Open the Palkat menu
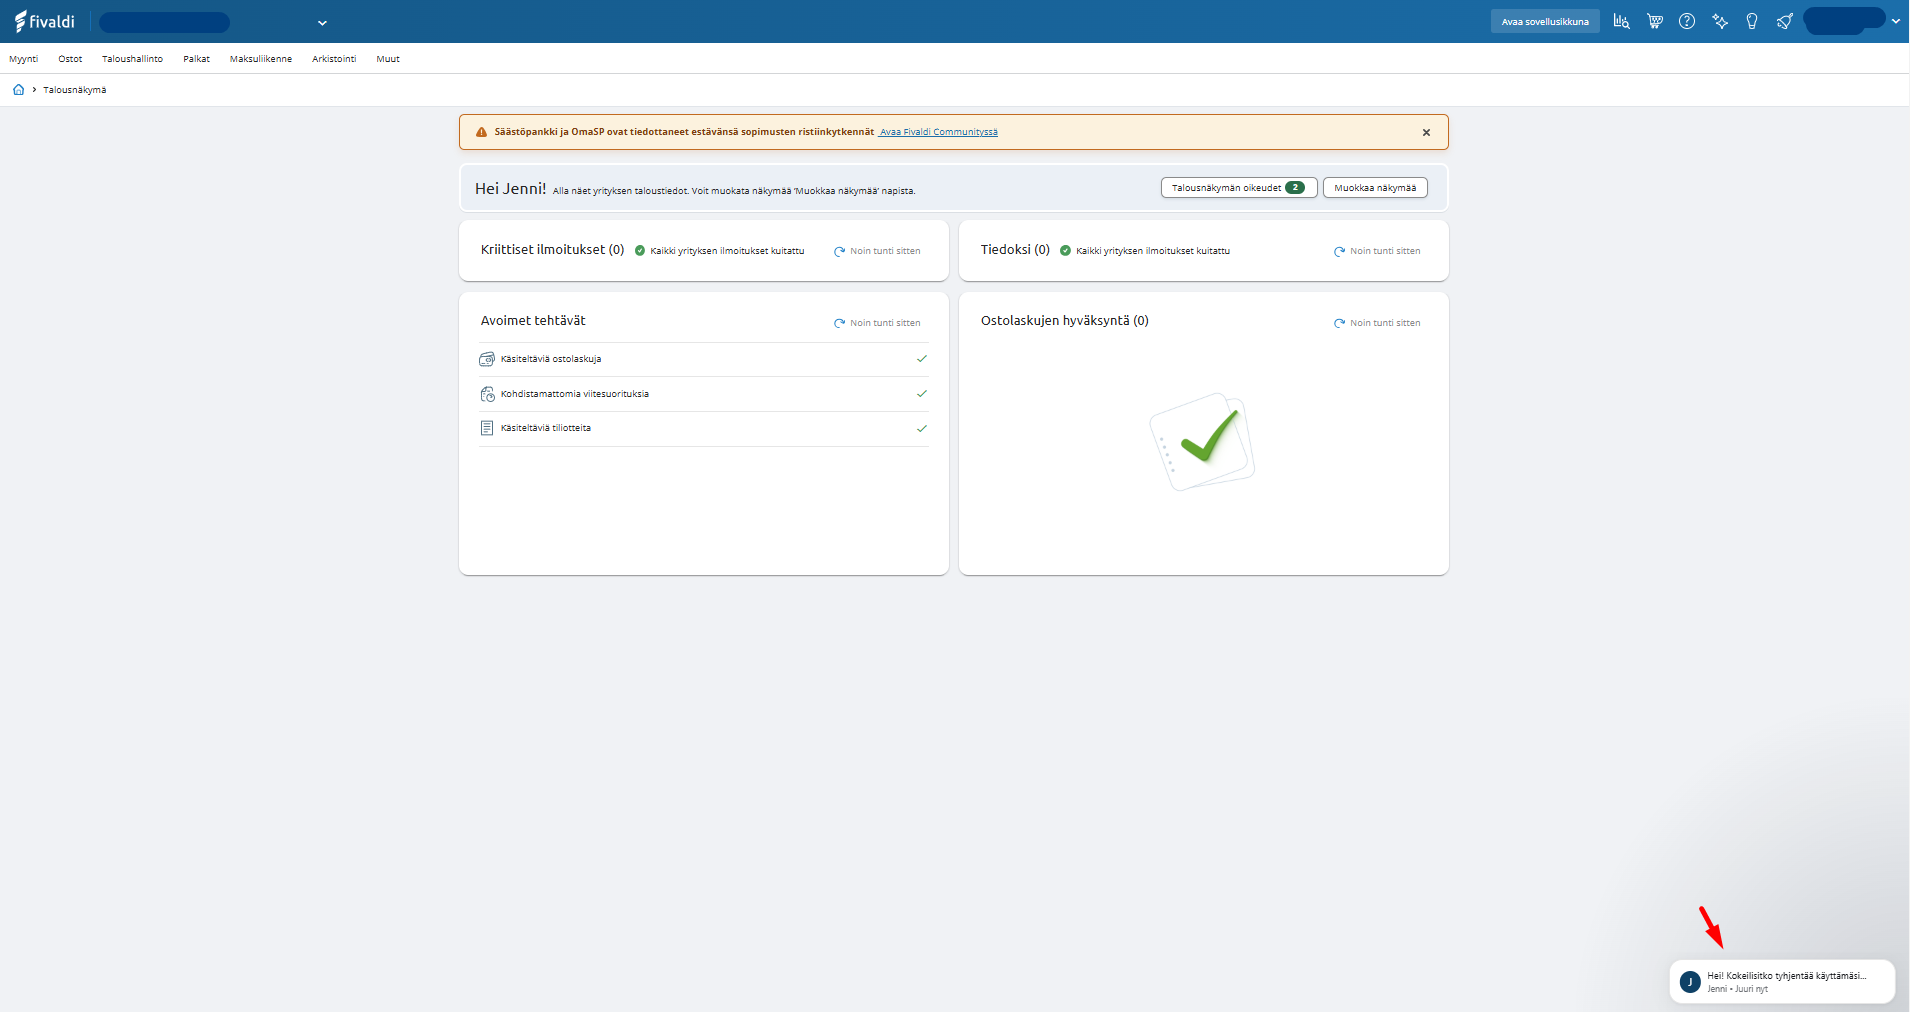 click(x=196, y=59)
